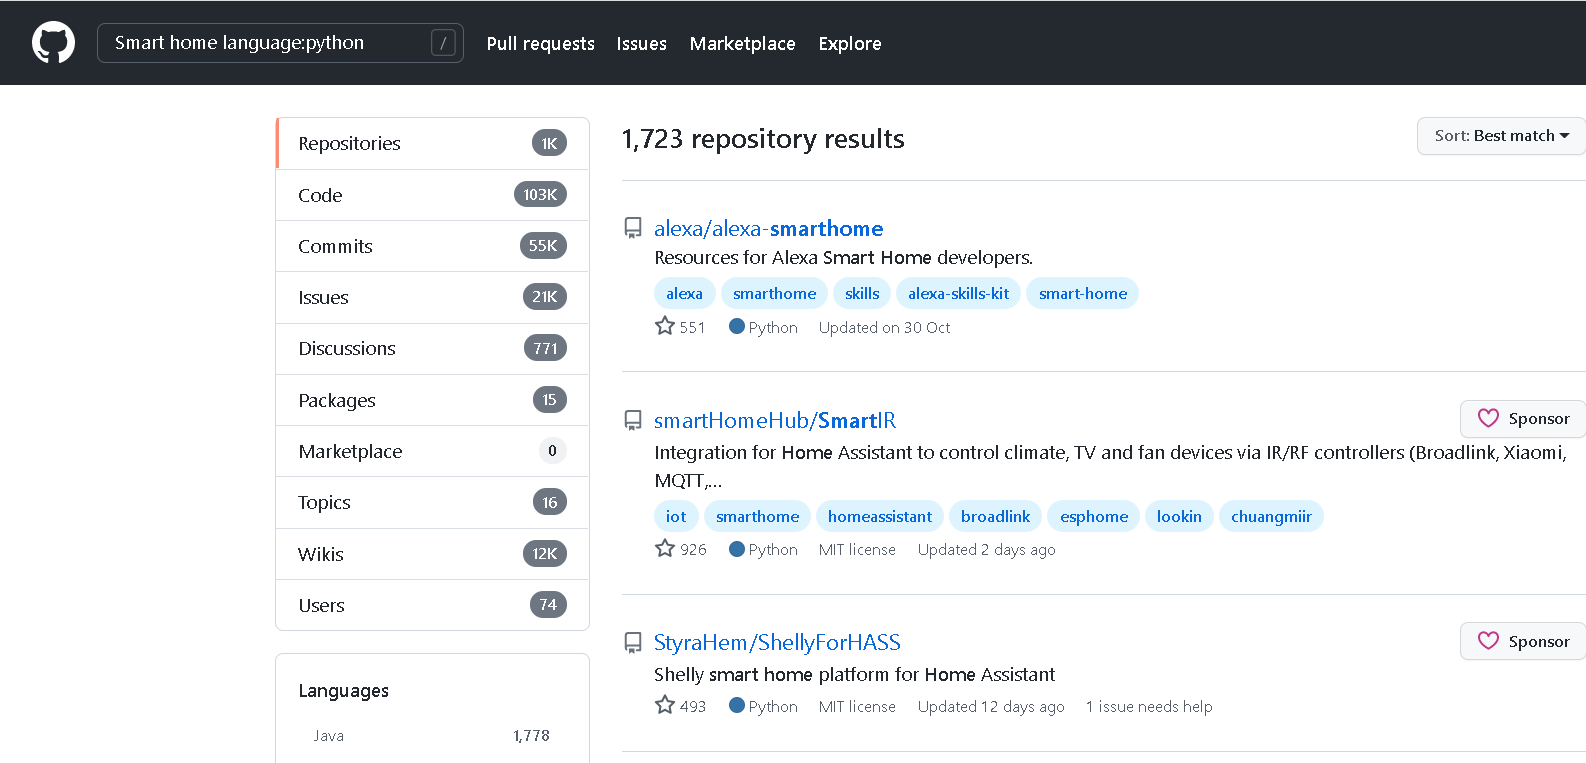Select Commits results filter
This screenshot has height=763, width=1586.
[432, 246]
